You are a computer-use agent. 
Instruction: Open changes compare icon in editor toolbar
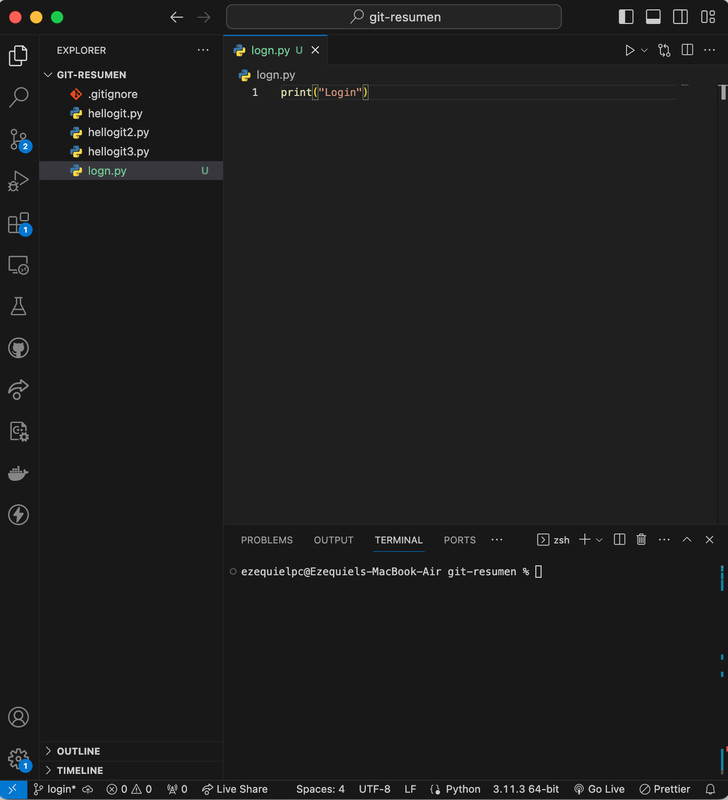pyautogui.click(x=664, y=50)
